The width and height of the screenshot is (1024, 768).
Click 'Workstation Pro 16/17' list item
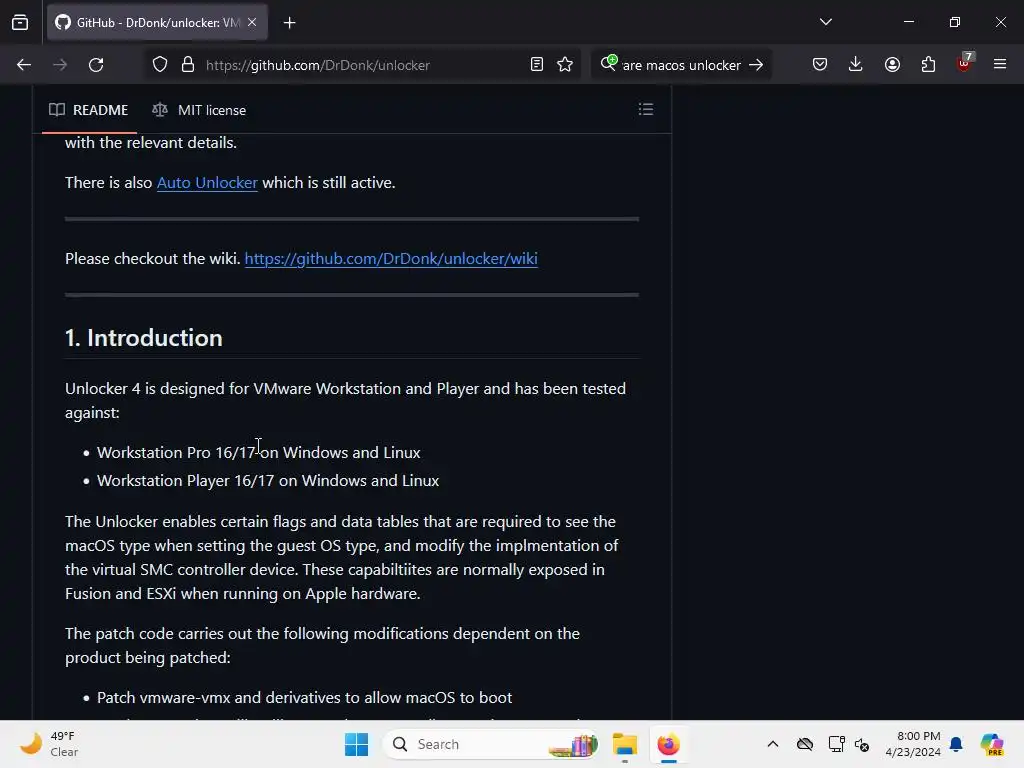click(x=259, y=453)
